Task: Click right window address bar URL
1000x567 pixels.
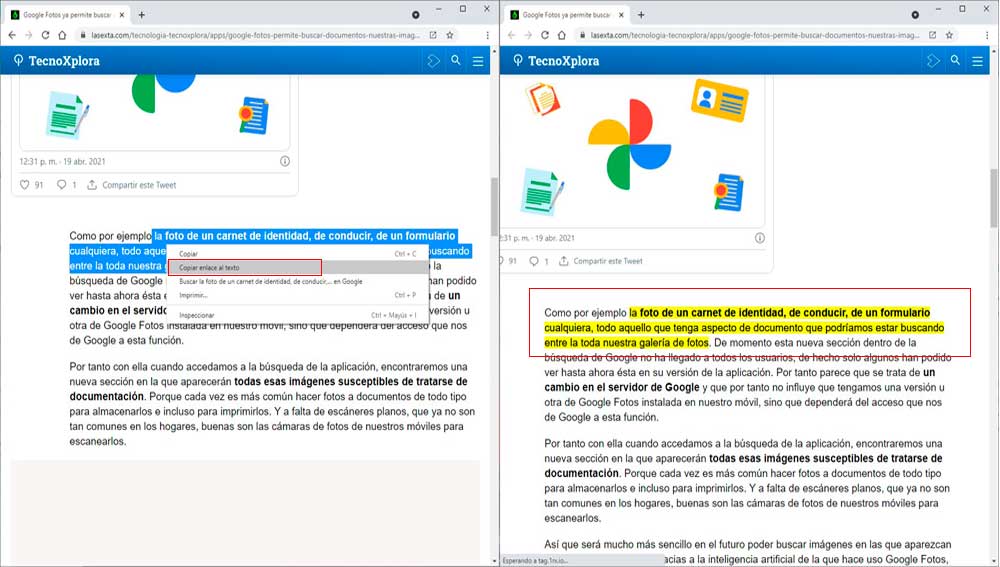Action: point(754,35)
